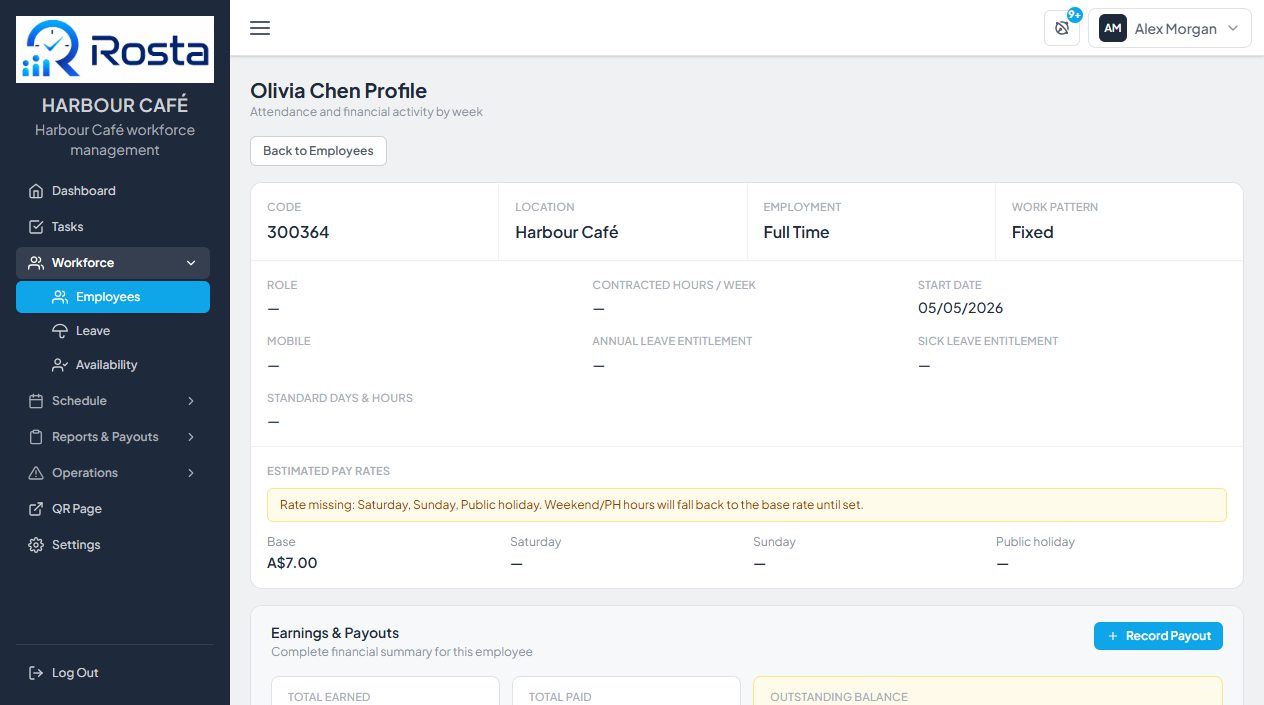Click the plus icon on Record Payout
Image resolution: width=1264 pixels, height=705 pixels.
pos(1112,636)
